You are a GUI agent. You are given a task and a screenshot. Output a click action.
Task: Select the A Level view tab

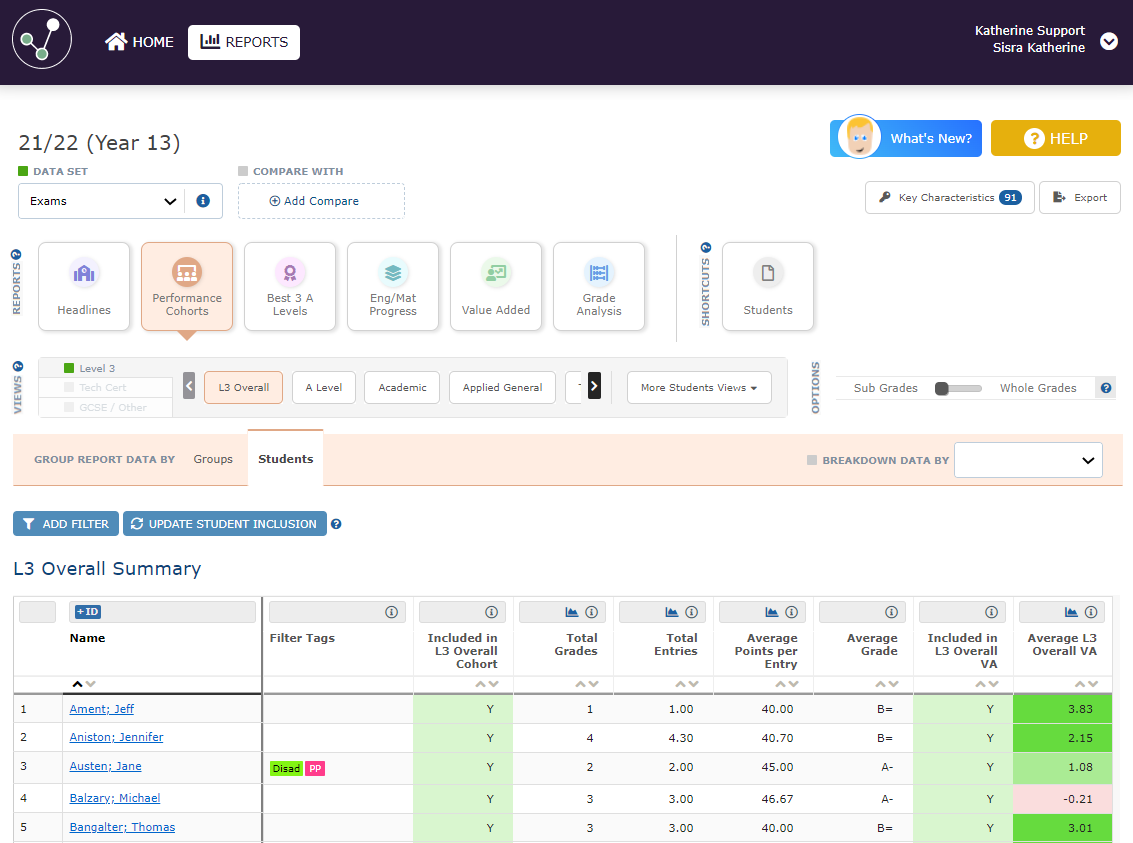323,388
